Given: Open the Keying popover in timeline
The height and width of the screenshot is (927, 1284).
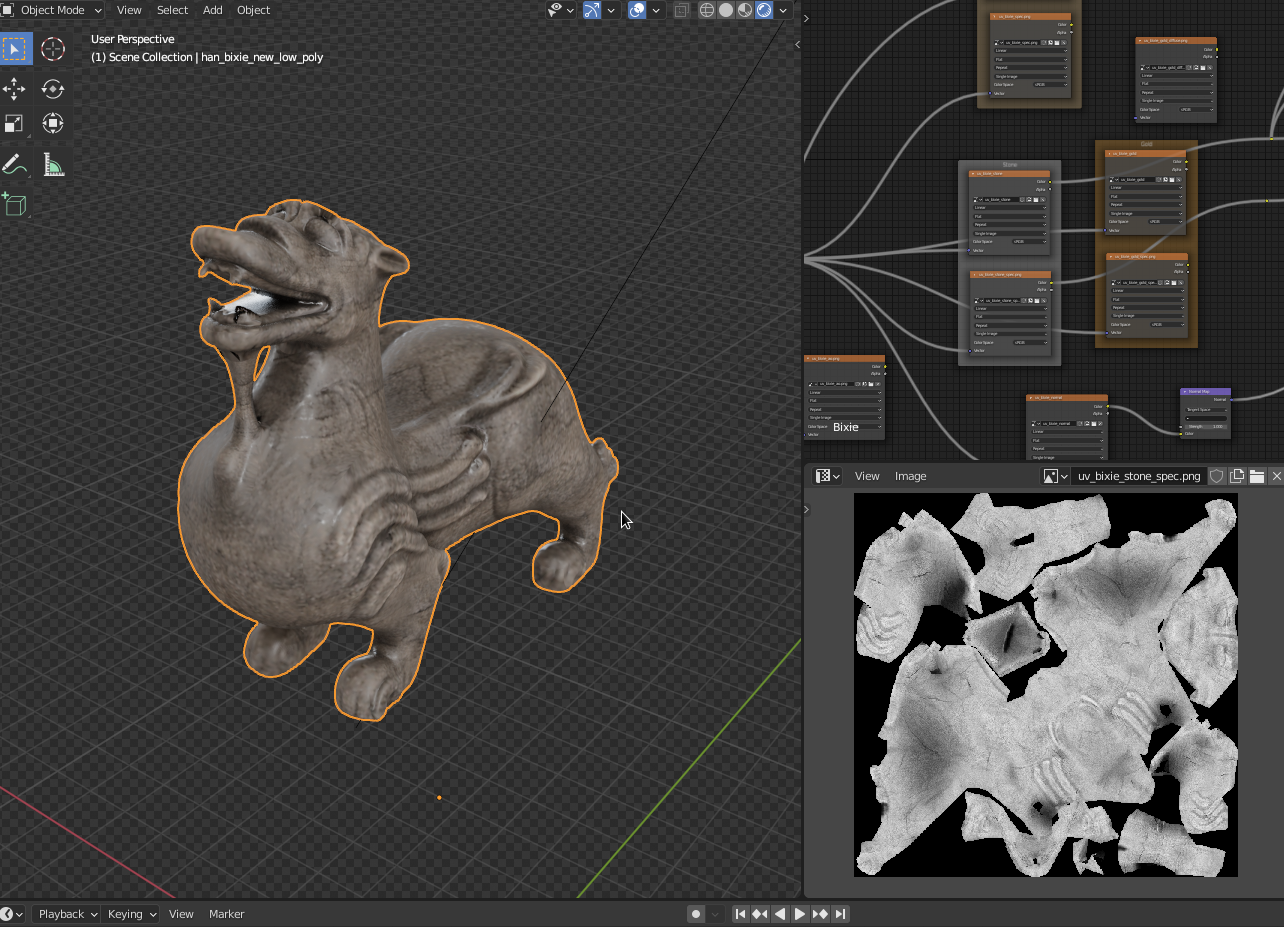Looking at the screenshot, I should (132, 914).
